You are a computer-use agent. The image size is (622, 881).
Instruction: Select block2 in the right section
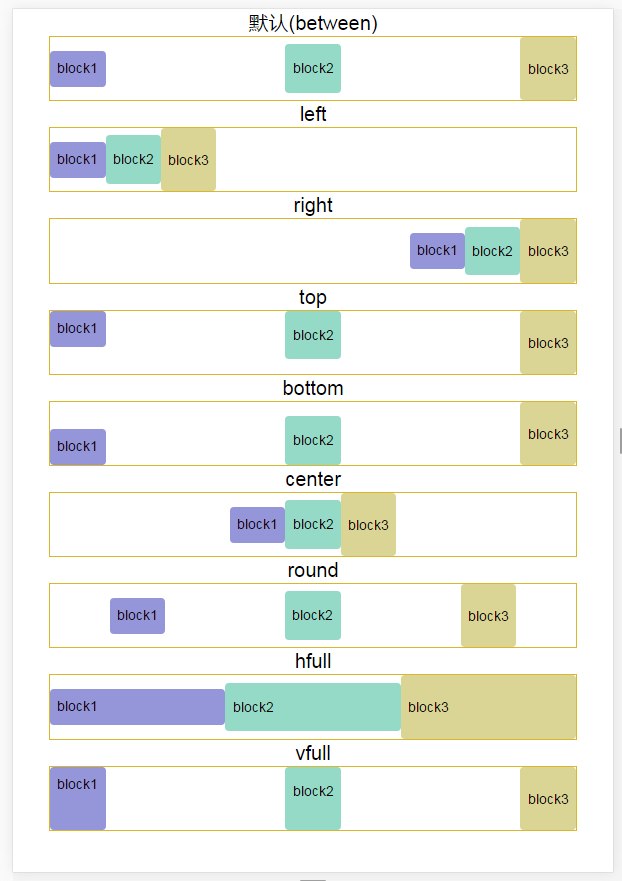pyautogui.click(x=492, y=251)
